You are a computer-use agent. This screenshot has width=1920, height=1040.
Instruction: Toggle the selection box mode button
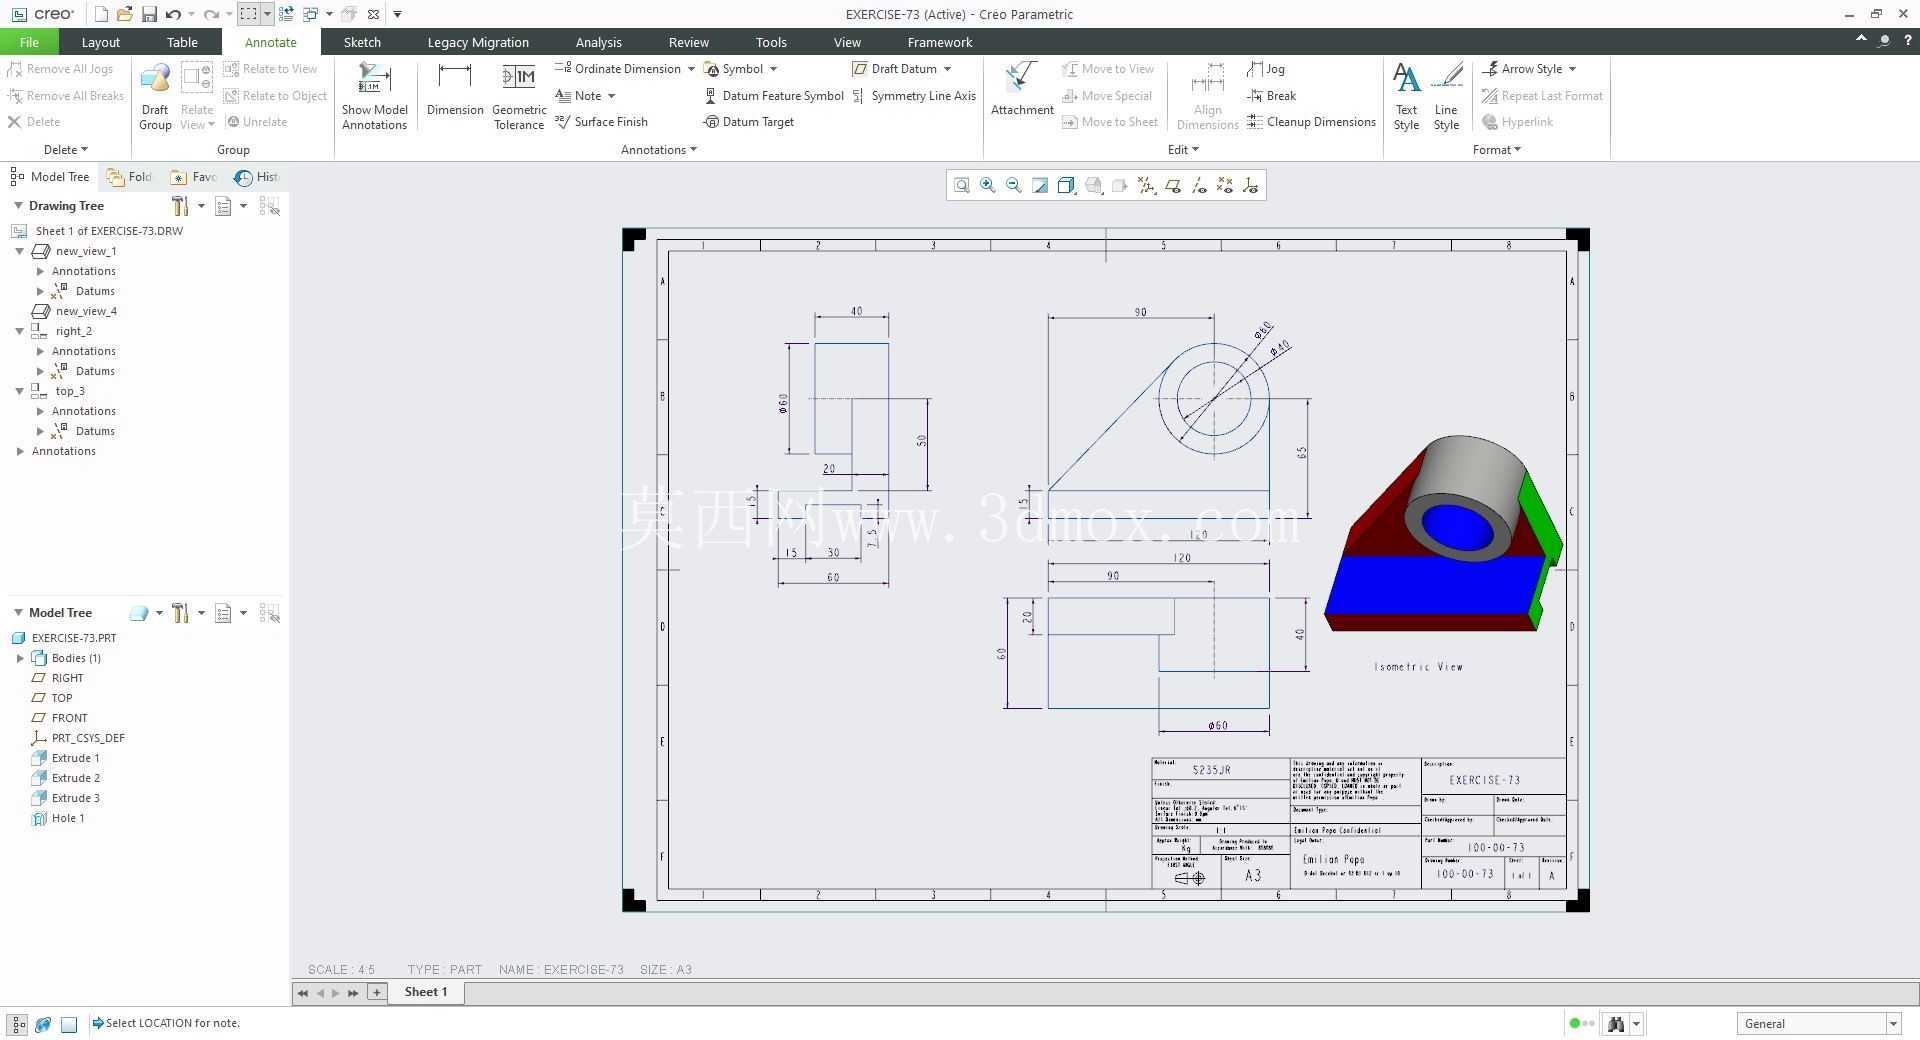coord(248,14)
